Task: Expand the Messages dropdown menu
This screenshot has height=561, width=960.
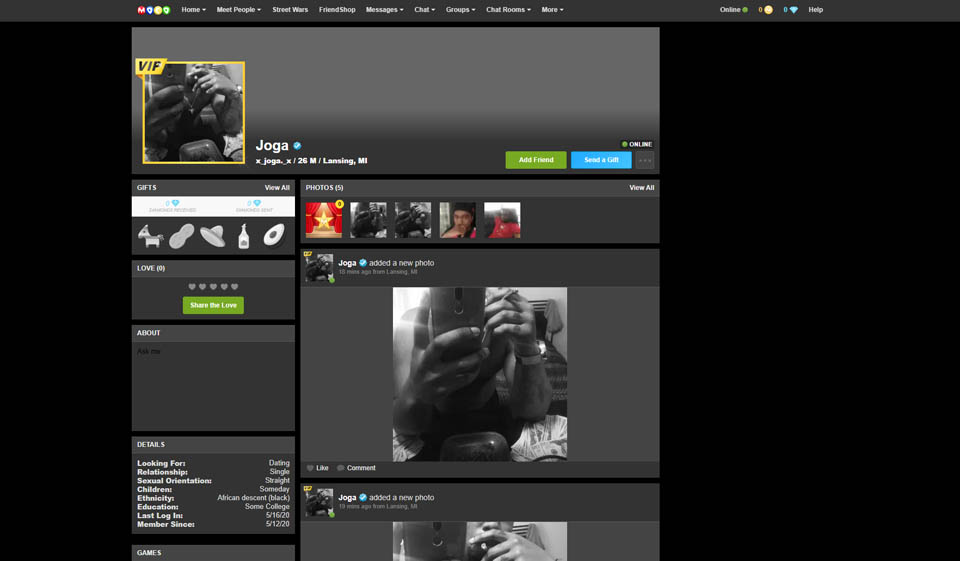Action: pos(384,10)
